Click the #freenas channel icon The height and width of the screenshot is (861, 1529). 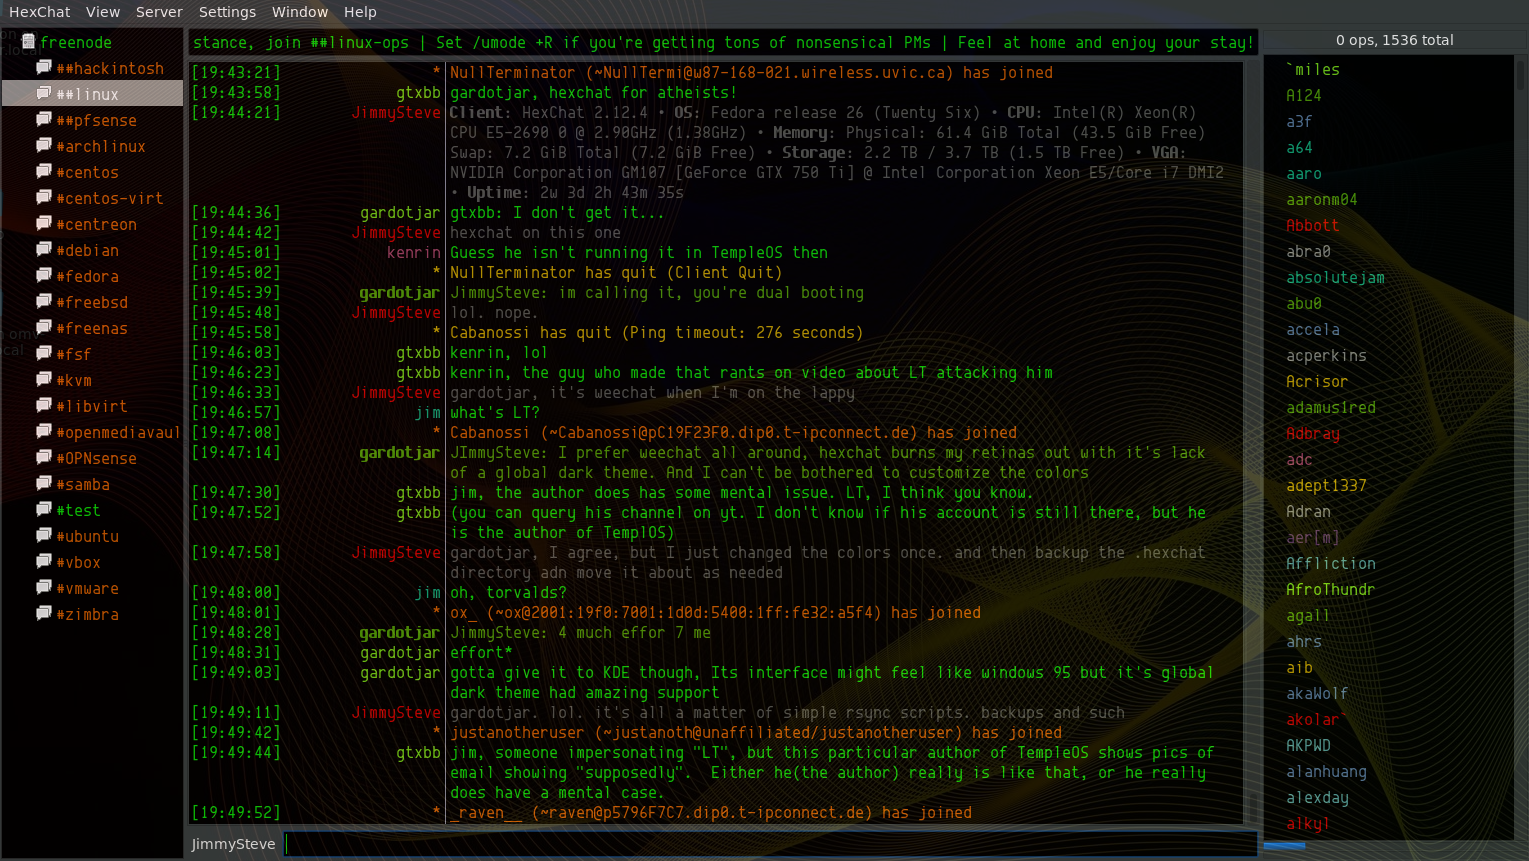click(44, 327)
